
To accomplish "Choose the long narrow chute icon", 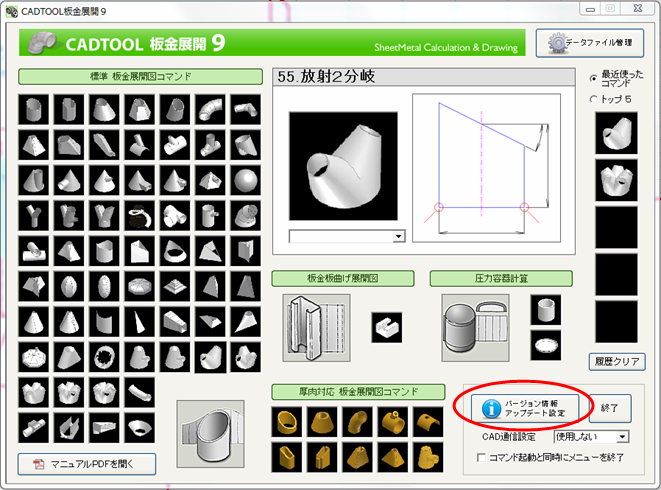I will pyautogui.click(x=104, y=145).
